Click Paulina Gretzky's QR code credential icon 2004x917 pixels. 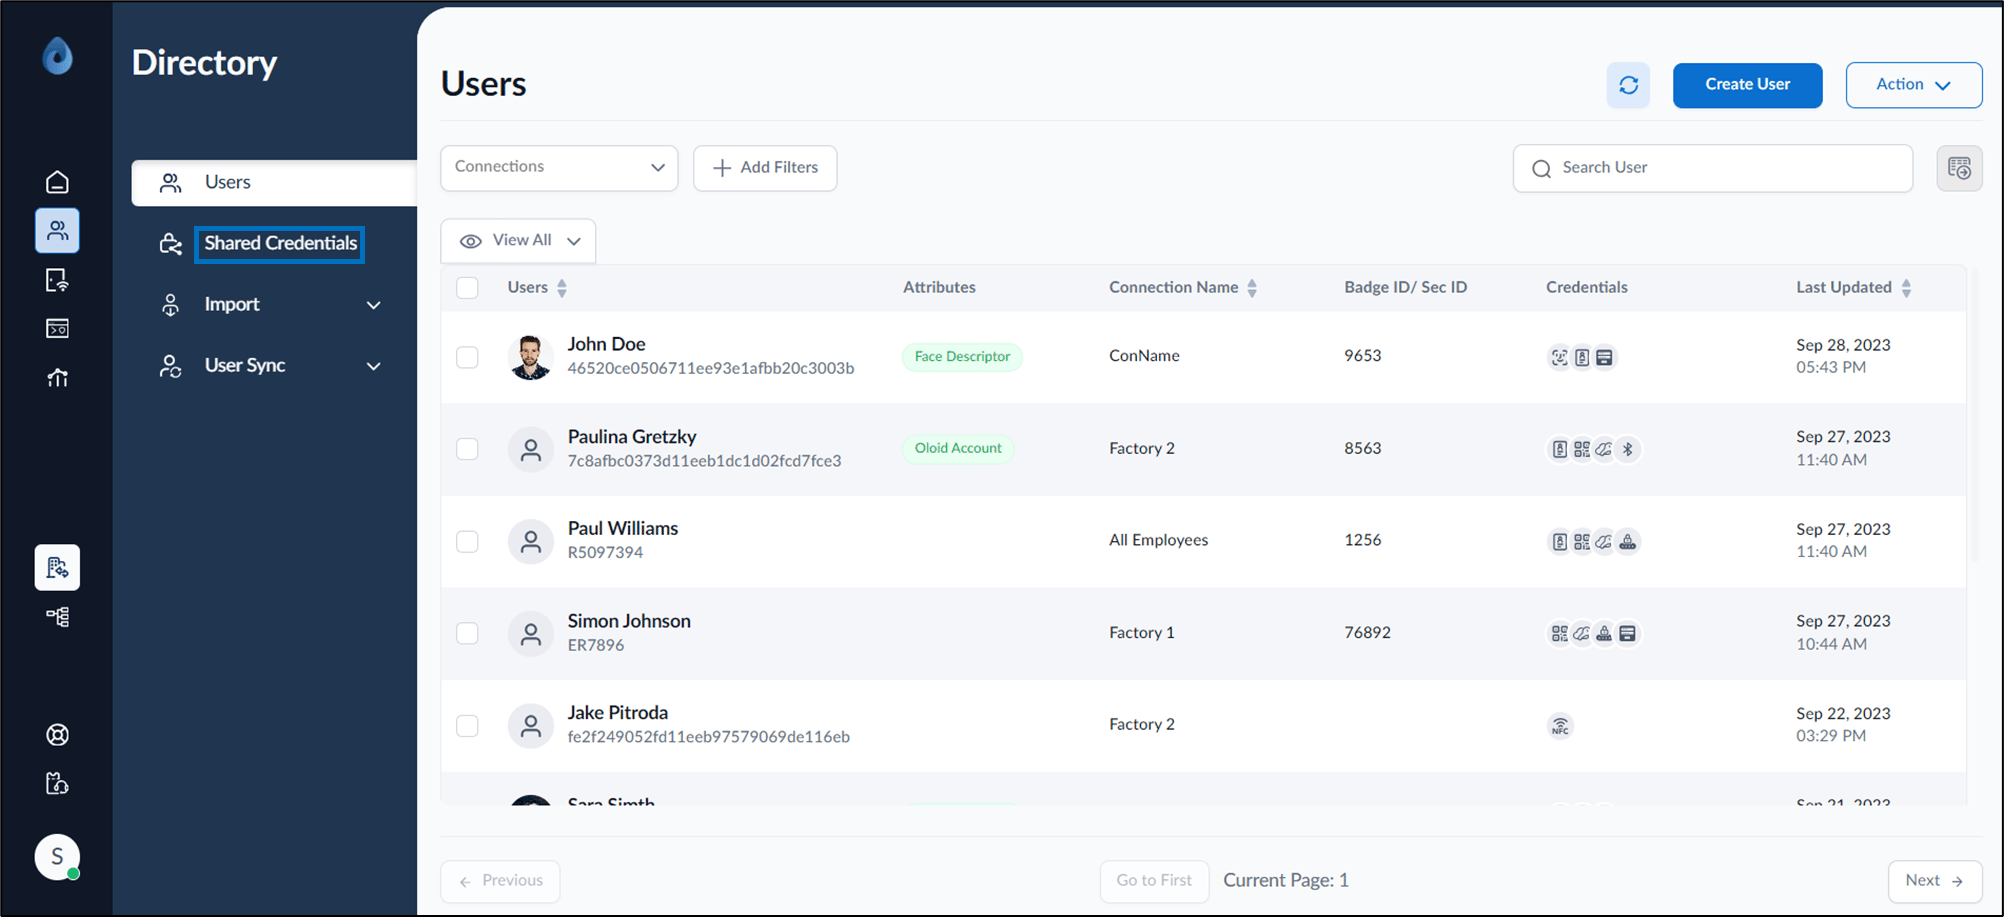tap(1582, 449)
